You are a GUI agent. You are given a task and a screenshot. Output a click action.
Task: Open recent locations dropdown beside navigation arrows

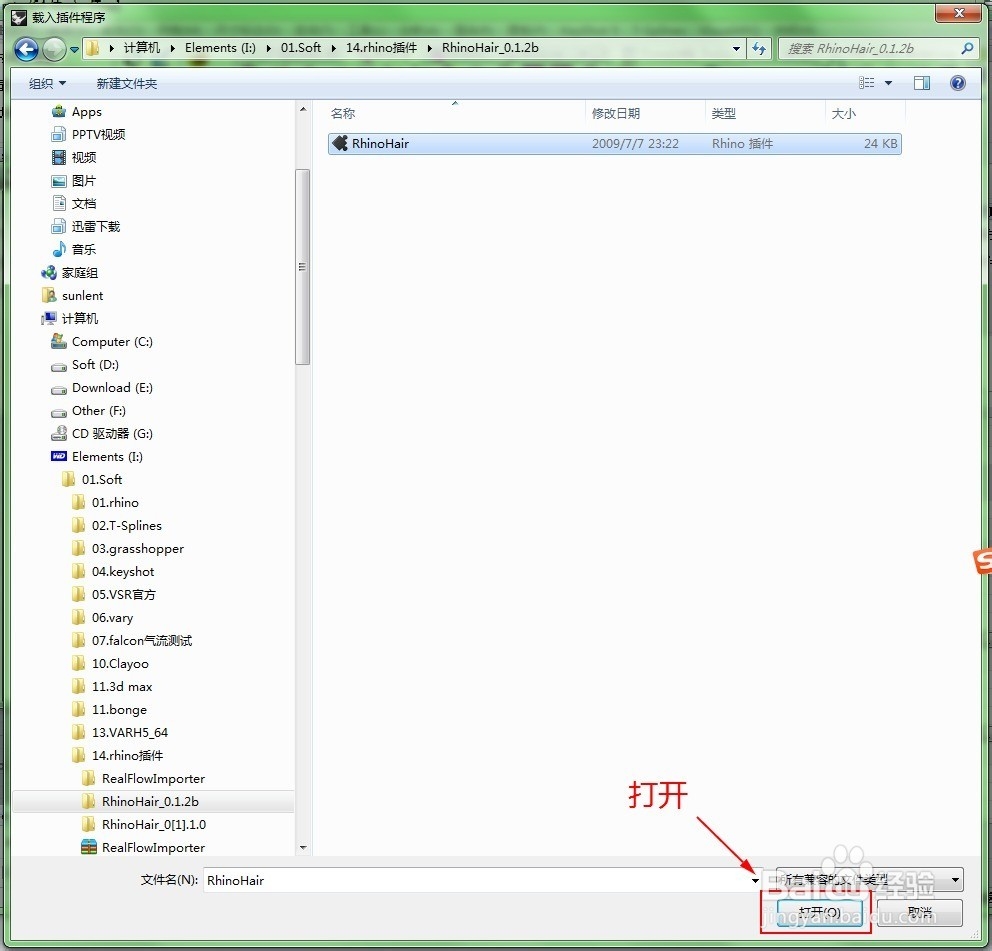point(74,49)
